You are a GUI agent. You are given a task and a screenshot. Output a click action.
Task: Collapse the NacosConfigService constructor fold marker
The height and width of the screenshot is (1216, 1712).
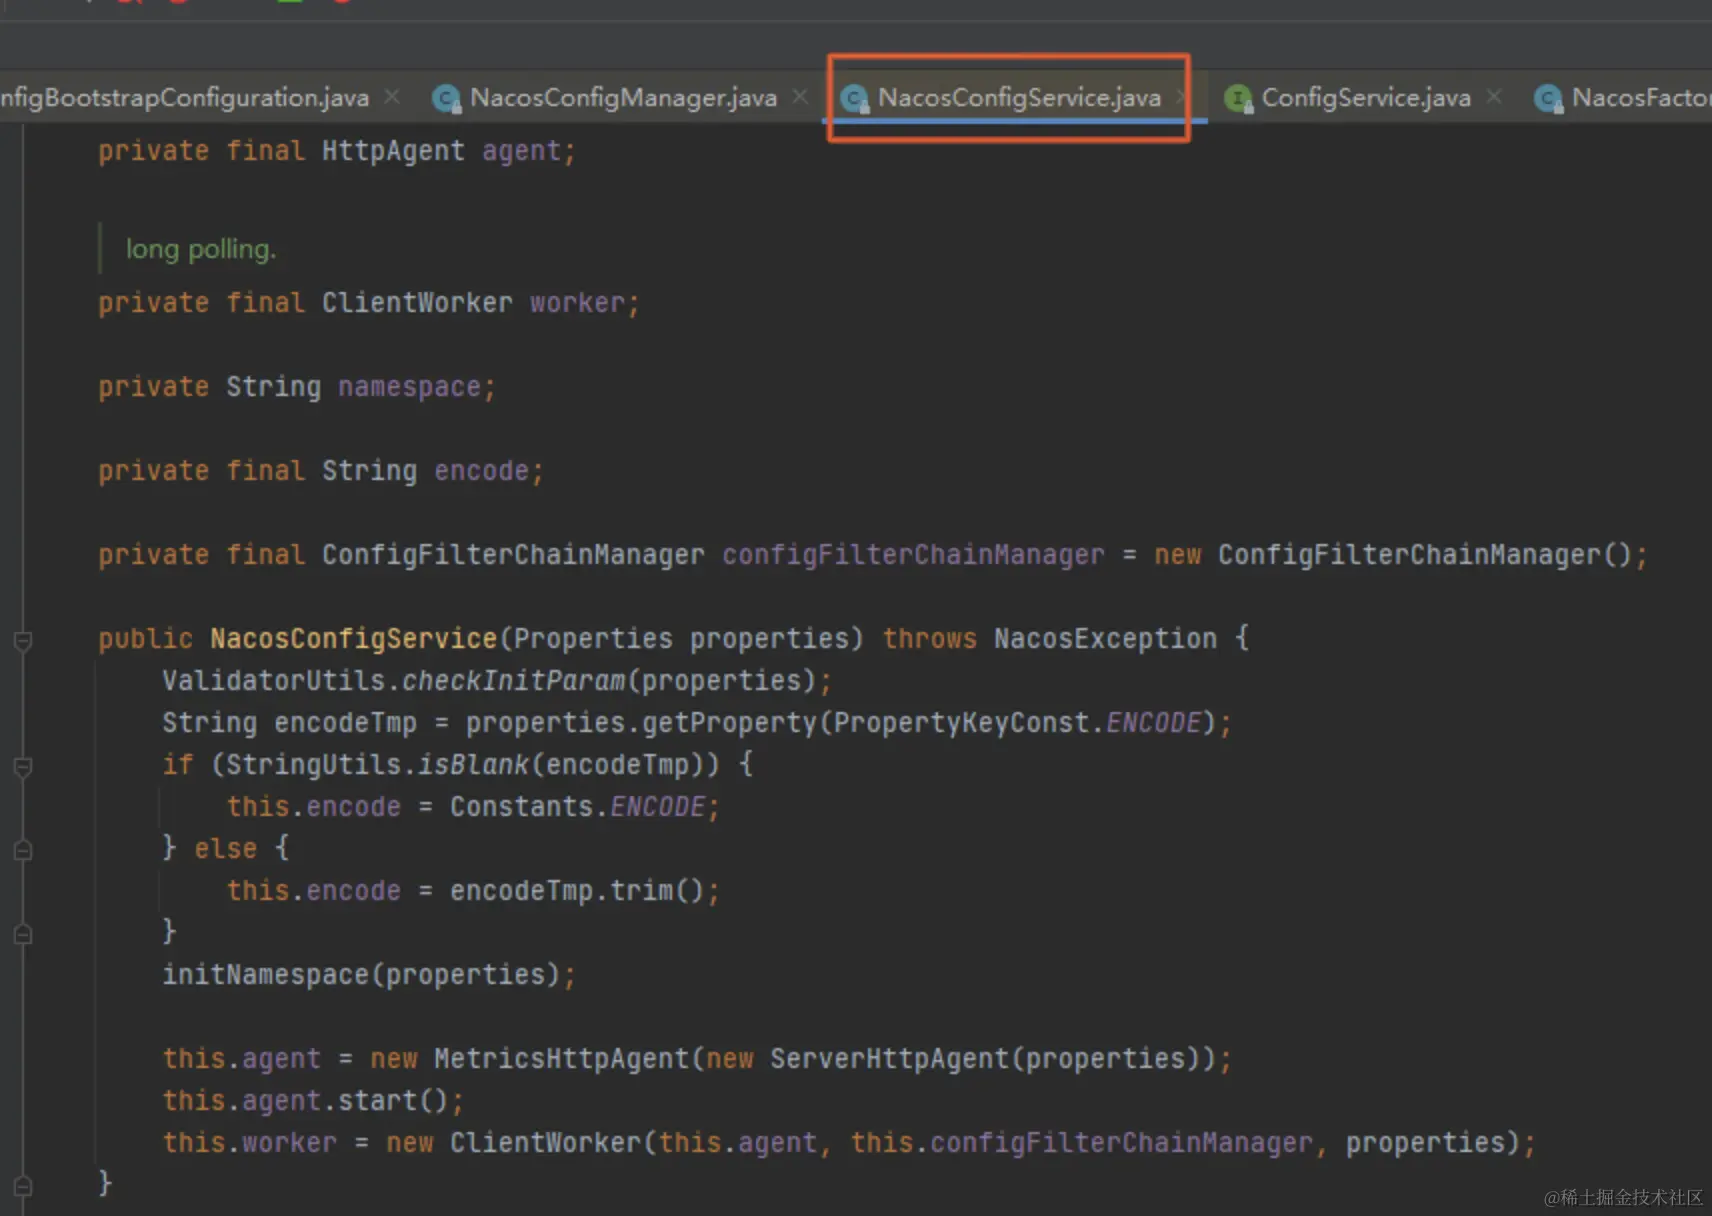(23, 640)
